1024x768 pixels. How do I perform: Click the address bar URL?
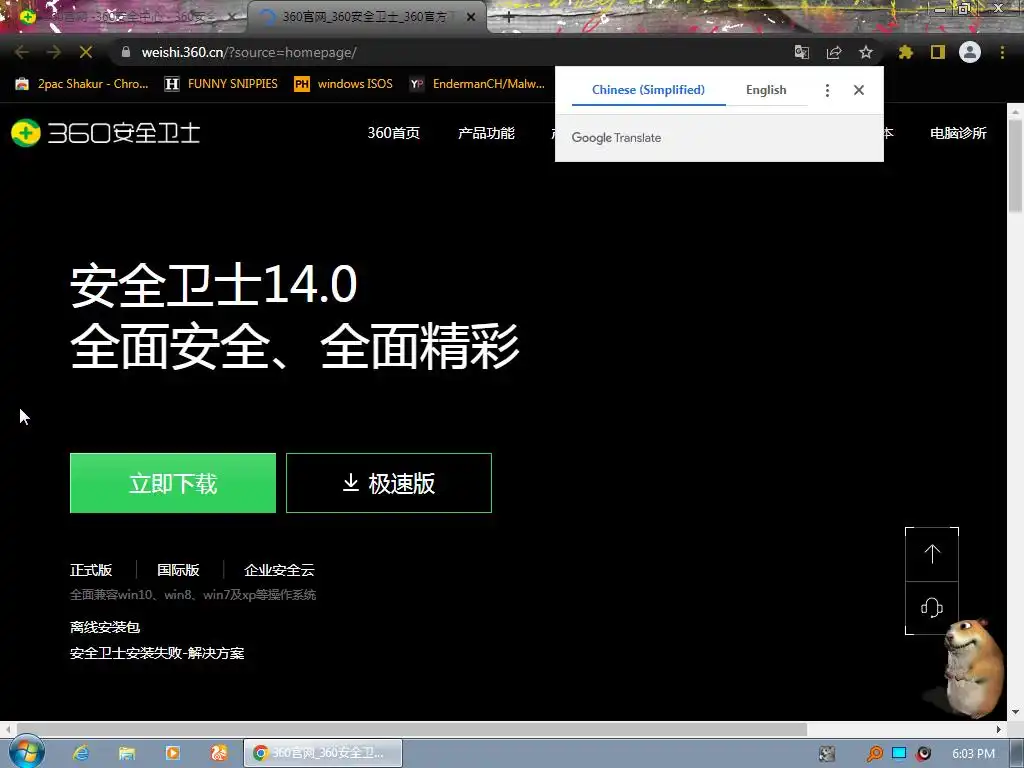pyautogui.click(x=249, y=52)
